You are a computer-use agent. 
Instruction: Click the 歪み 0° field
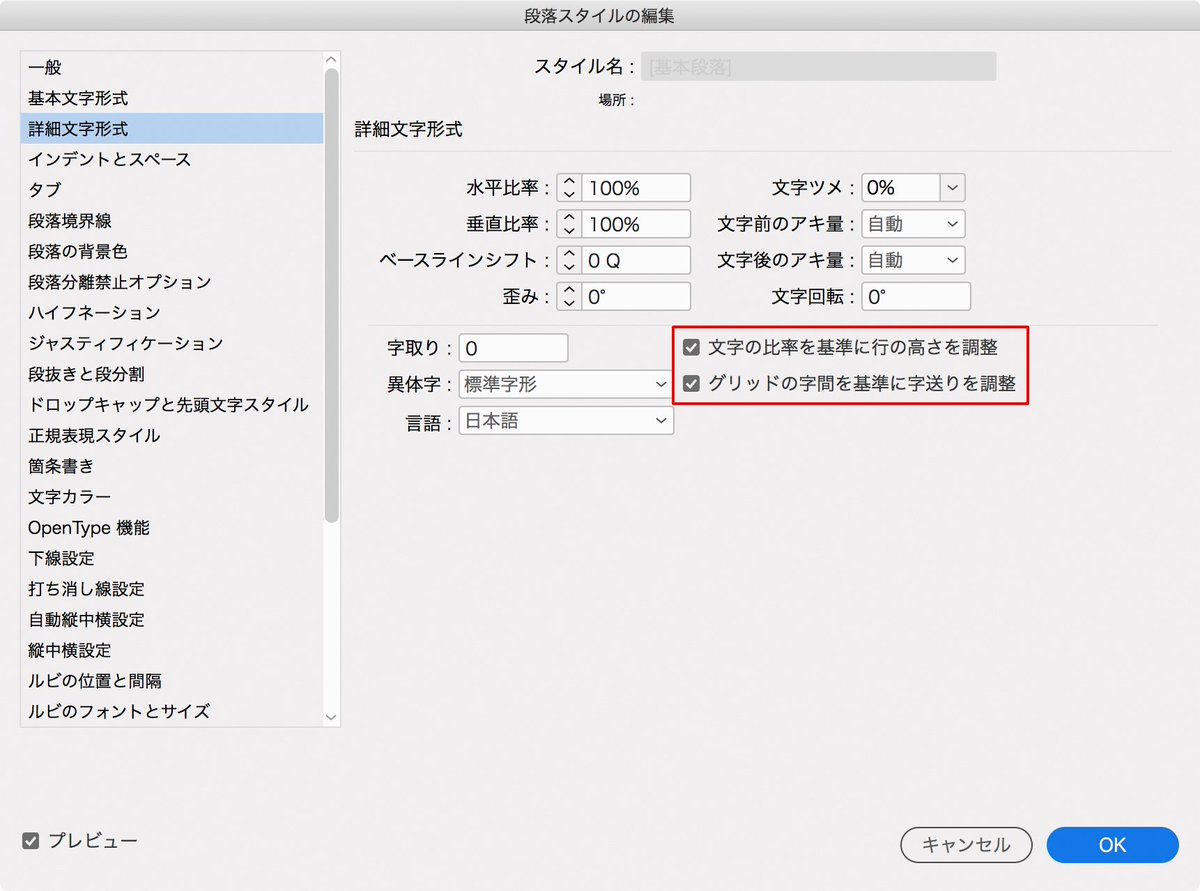pos(636,296)
